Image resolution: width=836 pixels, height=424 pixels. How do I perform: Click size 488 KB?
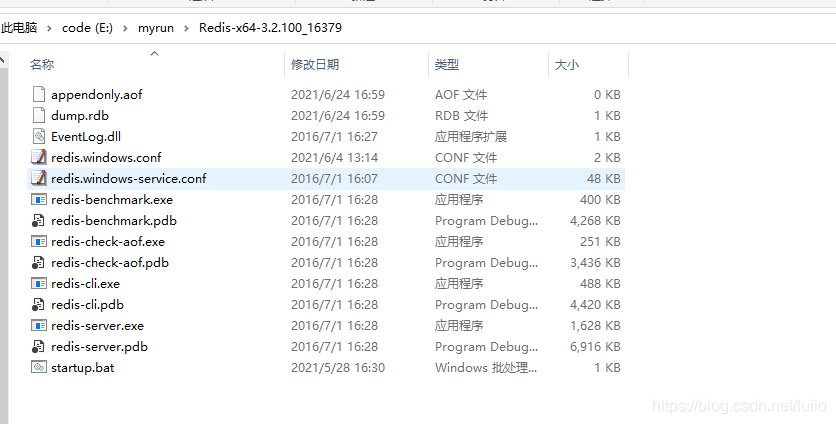coord(600,284)
